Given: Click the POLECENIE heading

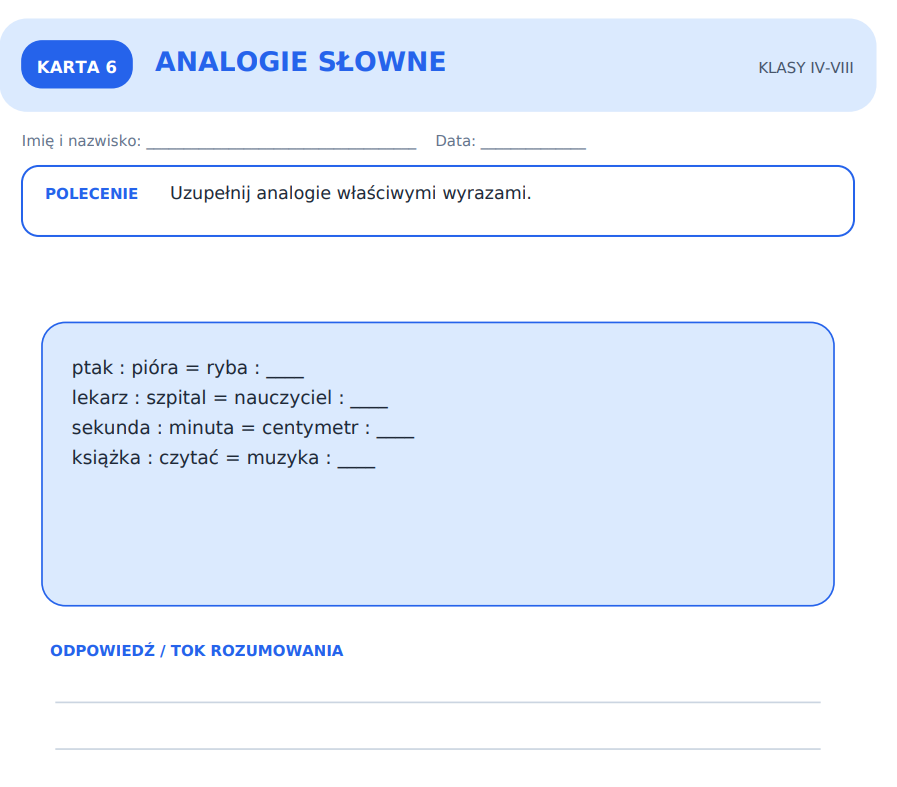Looking at the screenshot, I should click(92, 194).
